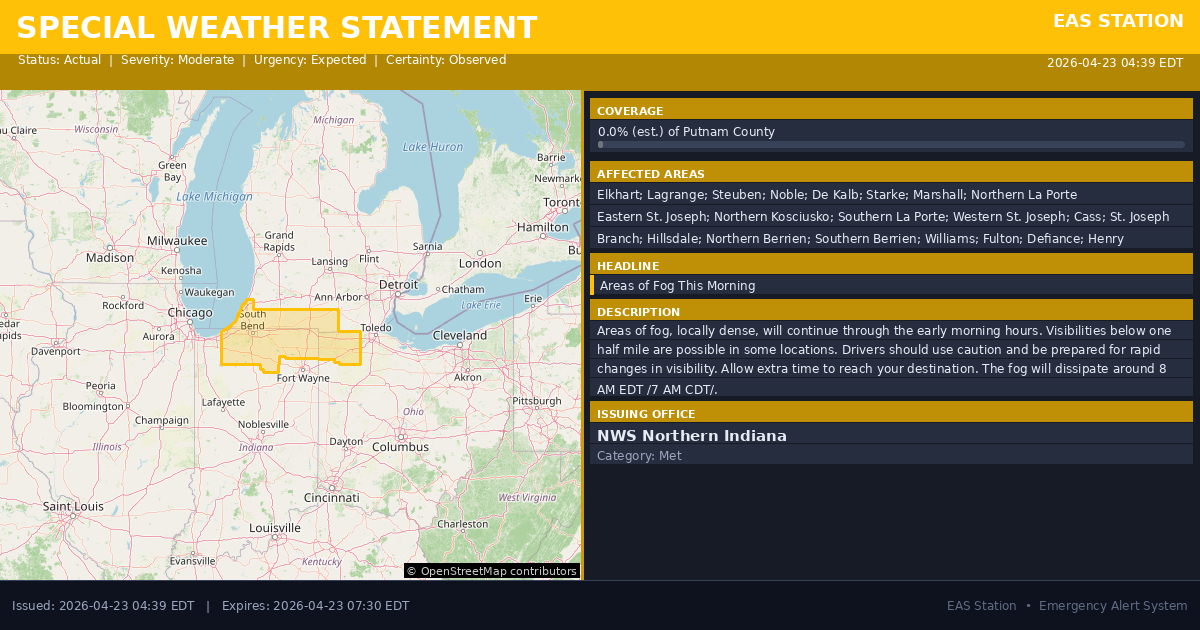Click the DESCRIPTION section header
This screenshot has height=630, width=1200.
638,312
